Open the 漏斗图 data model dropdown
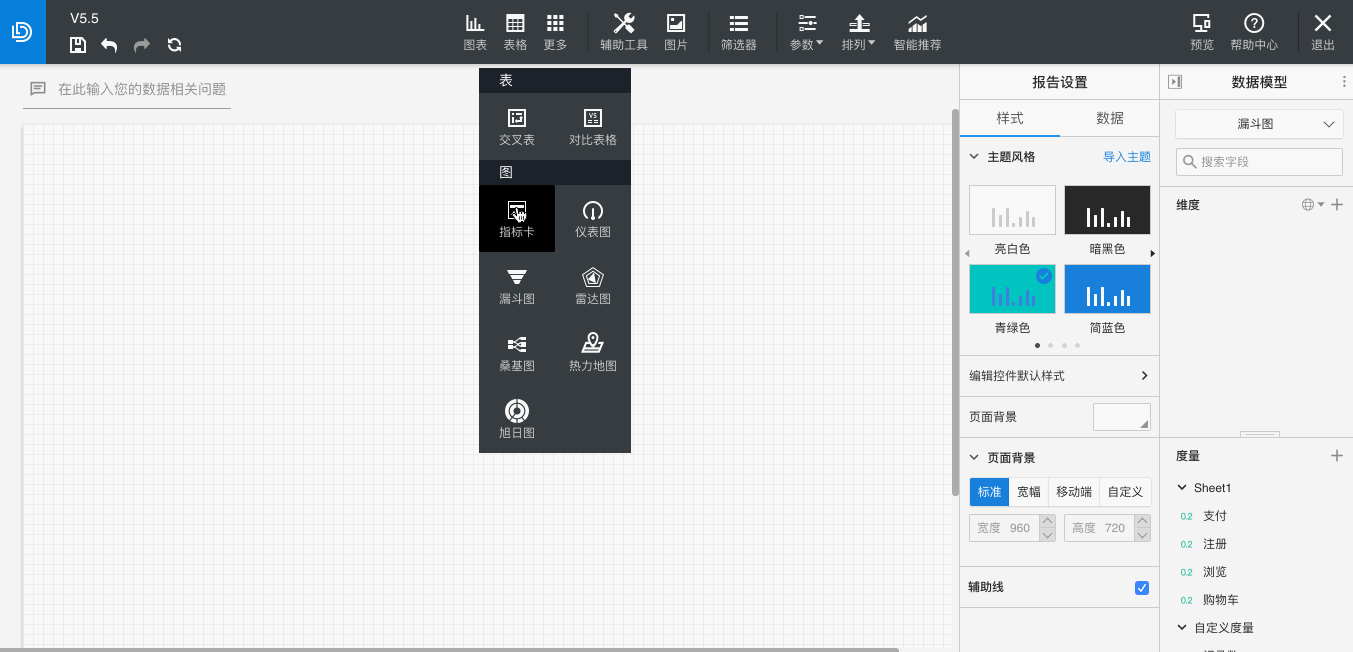Viewport: 1353px width, 652px height. 1258,124
